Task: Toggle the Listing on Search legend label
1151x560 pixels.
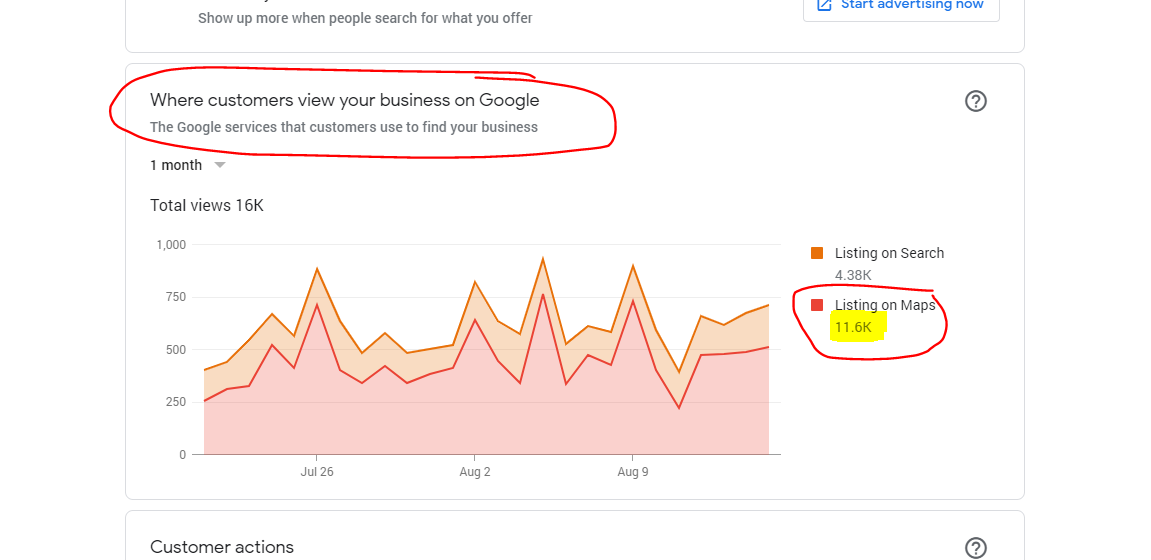Action: [x=889, y=253]
